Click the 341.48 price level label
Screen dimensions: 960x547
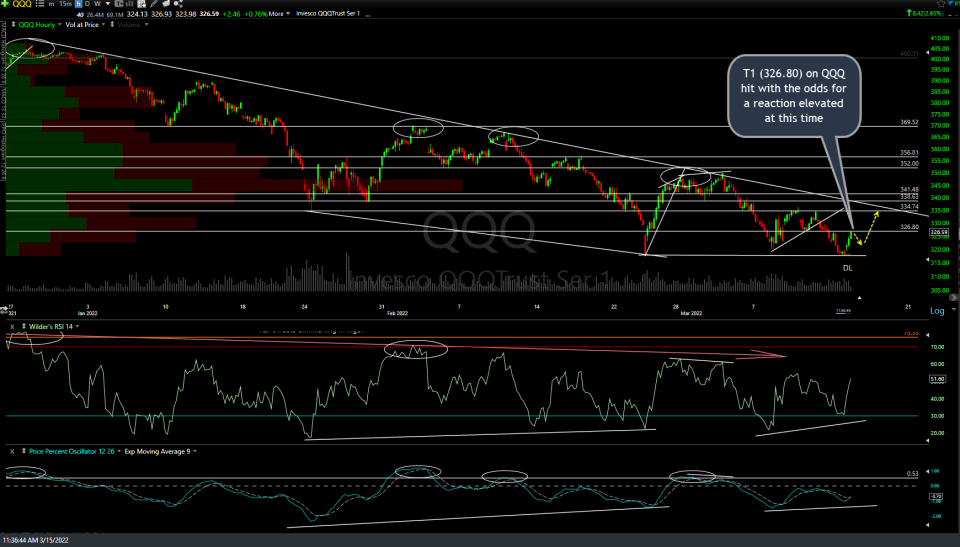click(x=909, y=190)
